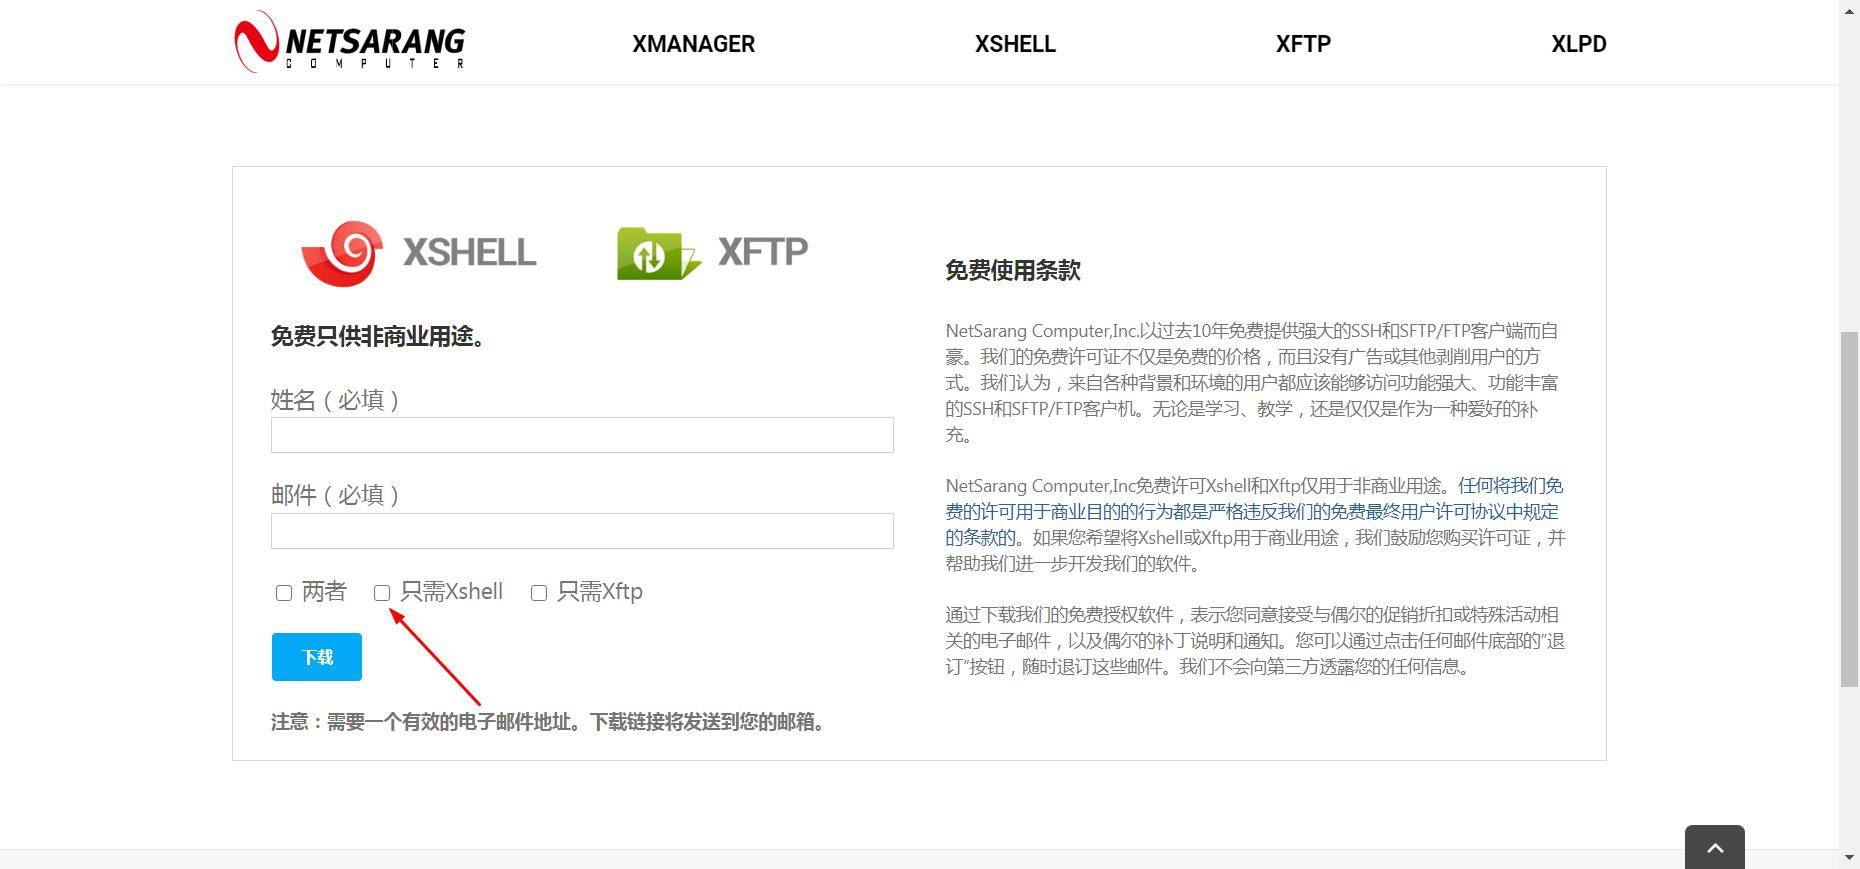The image size is (1860, 869).
Task: Click the scrollbar down arrow
Action: [1850, 859]
